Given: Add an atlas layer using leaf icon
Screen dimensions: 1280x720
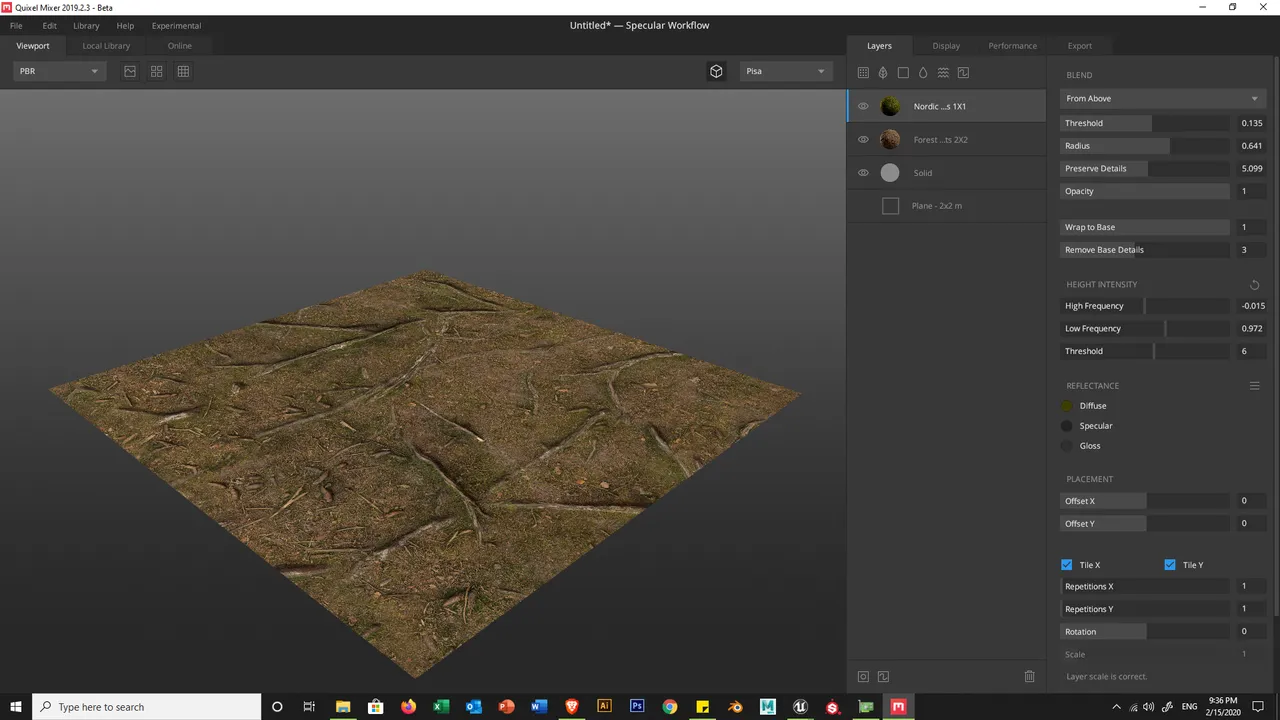Looking at the screenshot, I should [883, 72].
